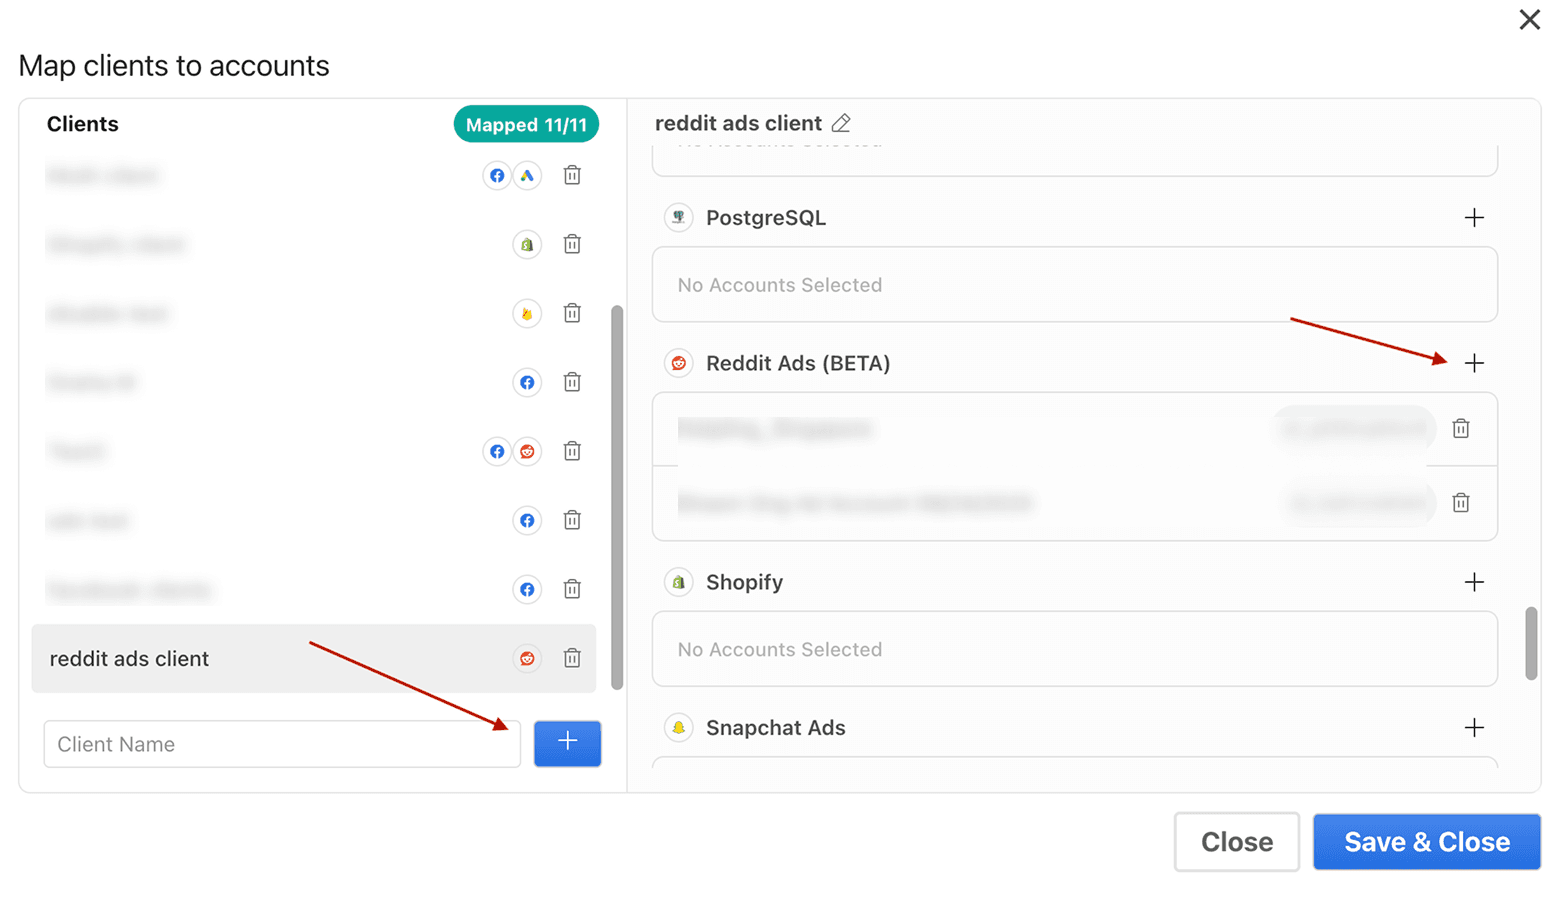Click the 'Mapped 11/11' badge
Viewport: 1554px width, 900px height.
[526, 125]
